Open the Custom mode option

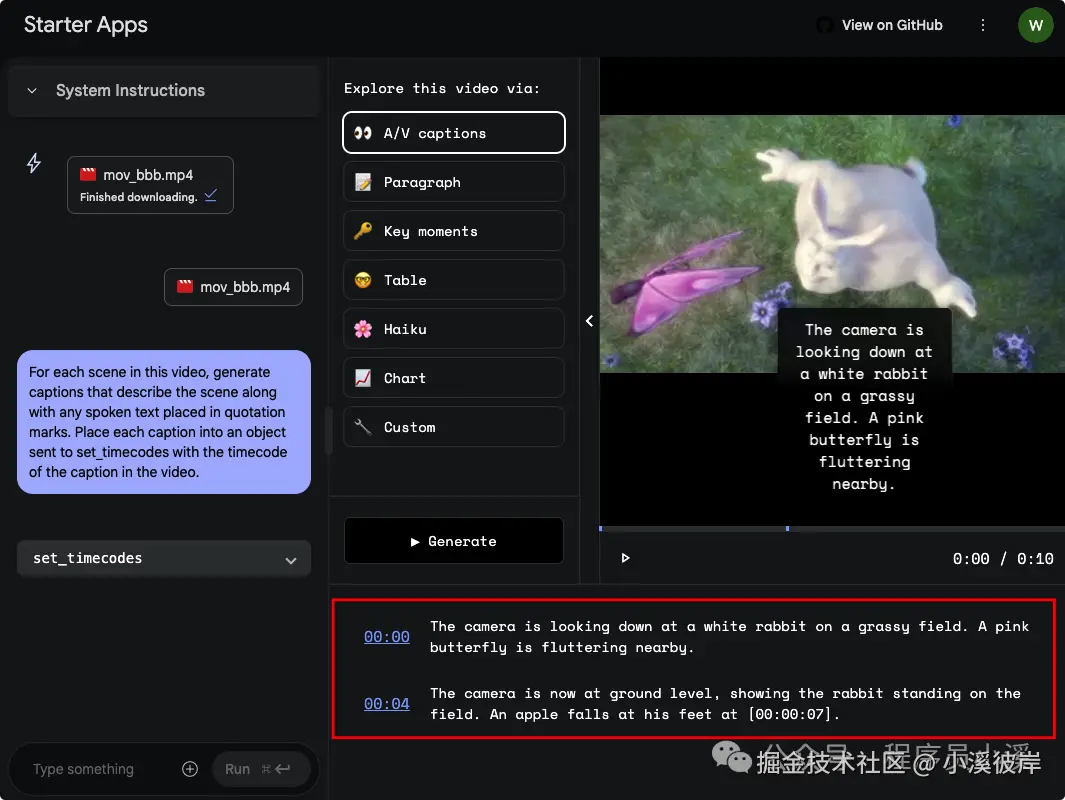[x=454, y=426]
